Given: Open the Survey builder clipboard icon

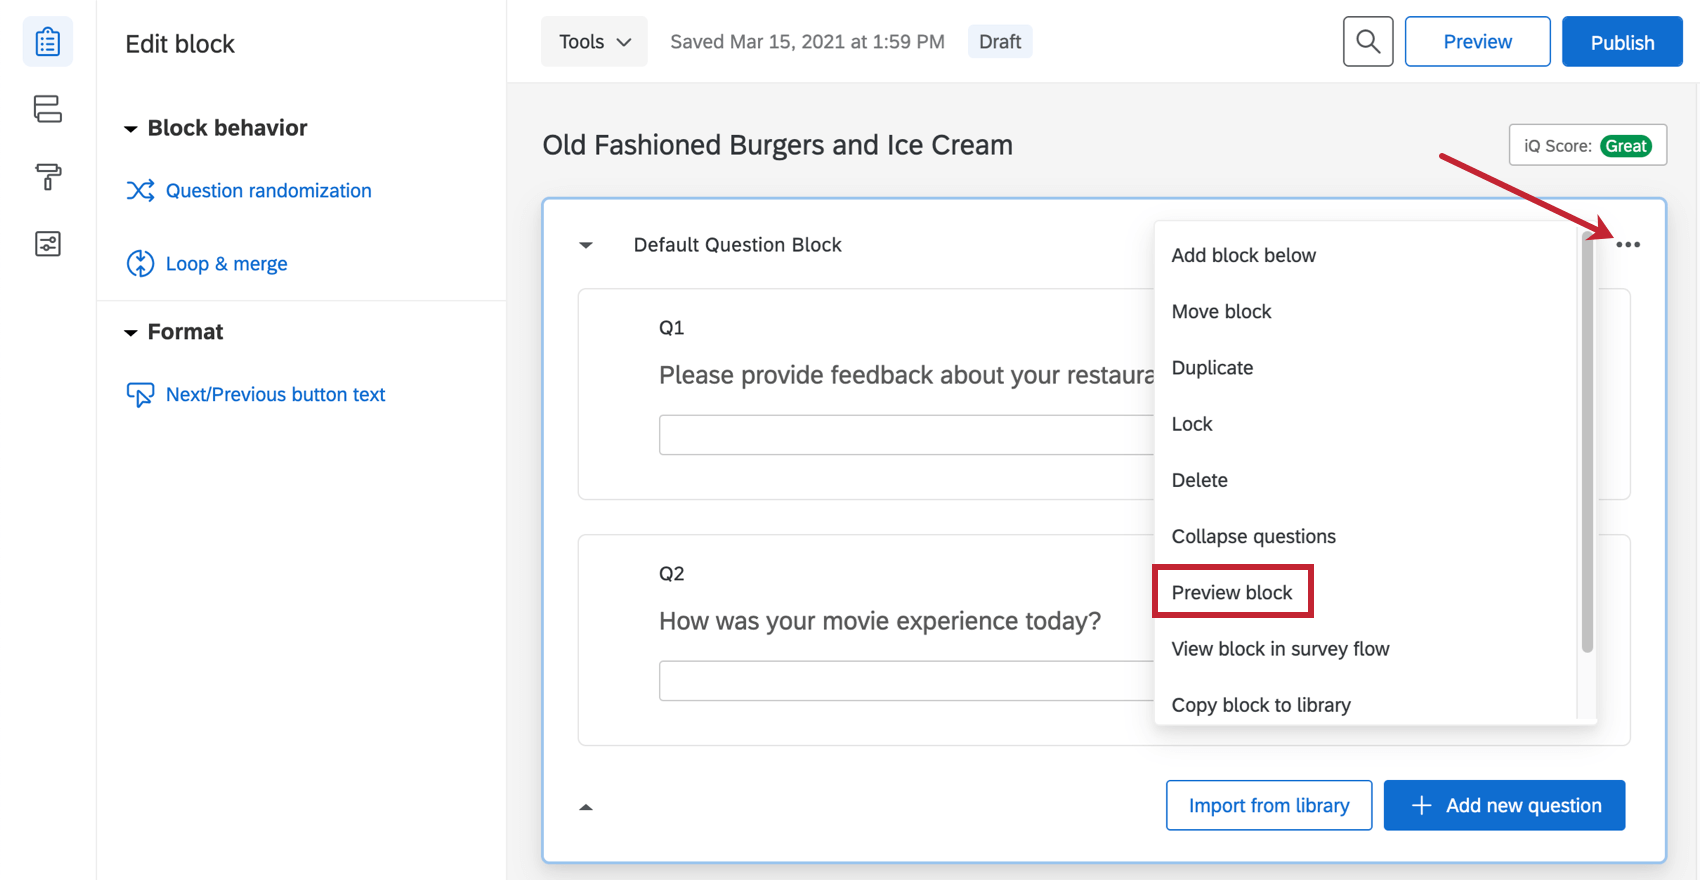Looking at the screenshot, I should click(48, 42).
